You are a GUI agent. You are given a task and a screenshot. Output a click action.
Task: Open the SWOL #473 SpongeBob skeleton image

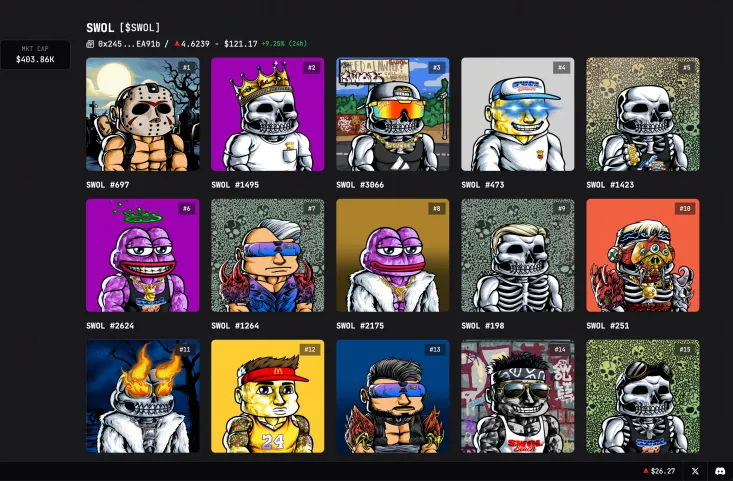point(517,114)
